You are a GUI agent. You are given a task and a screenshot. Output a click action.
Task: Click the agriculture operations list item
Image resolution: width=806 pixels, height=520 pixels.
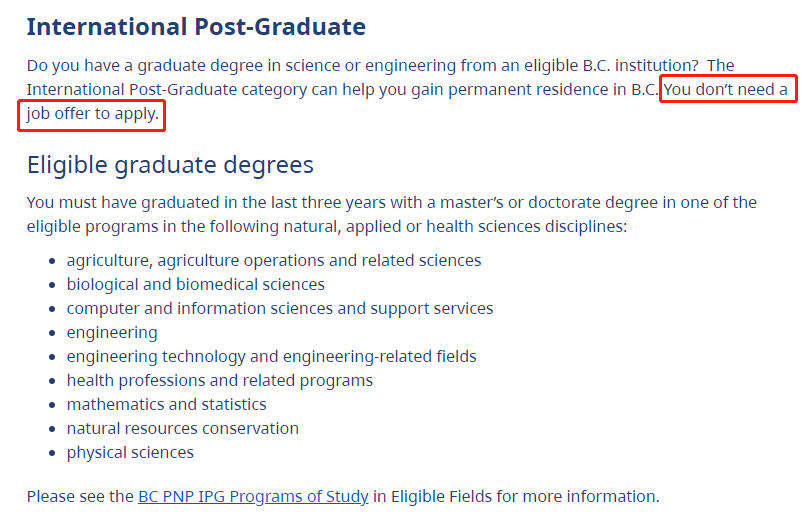coord(274,261)
